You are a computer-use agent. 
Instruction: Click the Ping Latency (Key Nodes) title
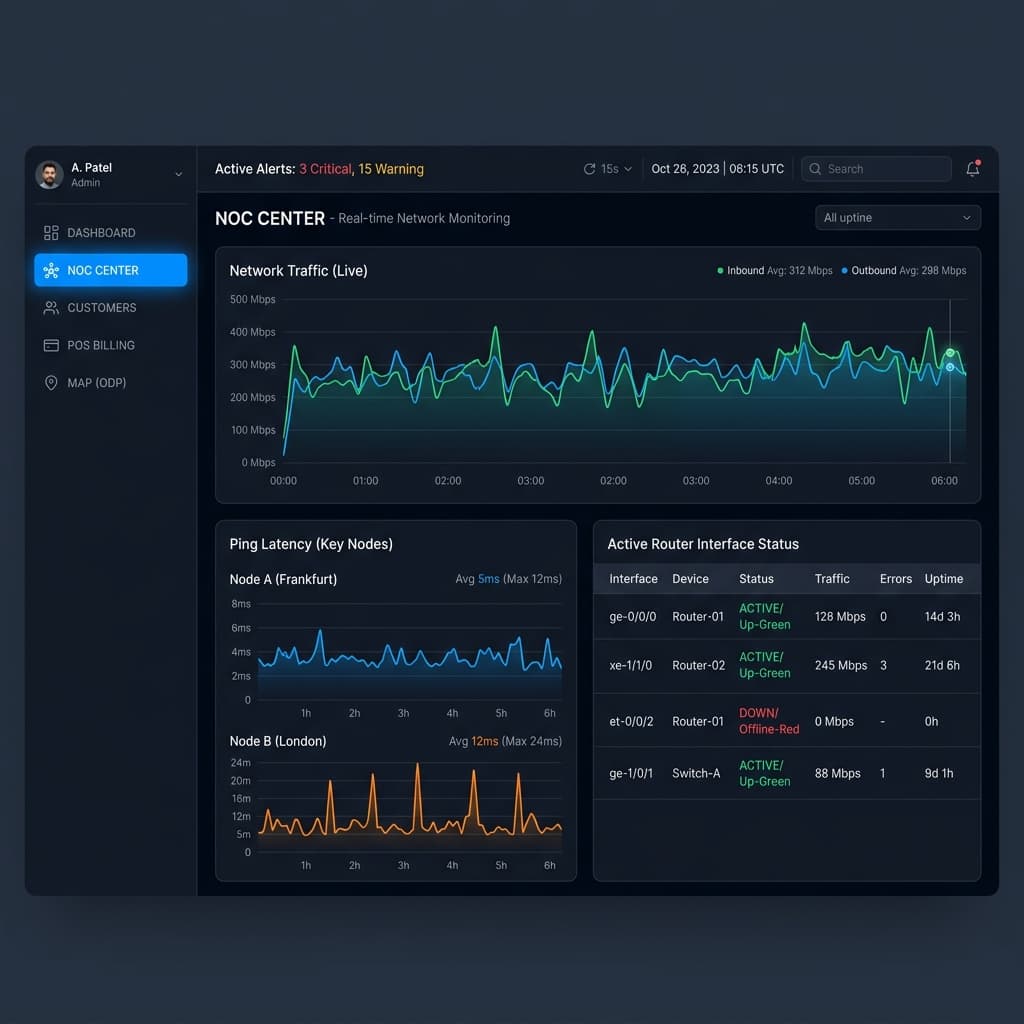tap(311, 544)
